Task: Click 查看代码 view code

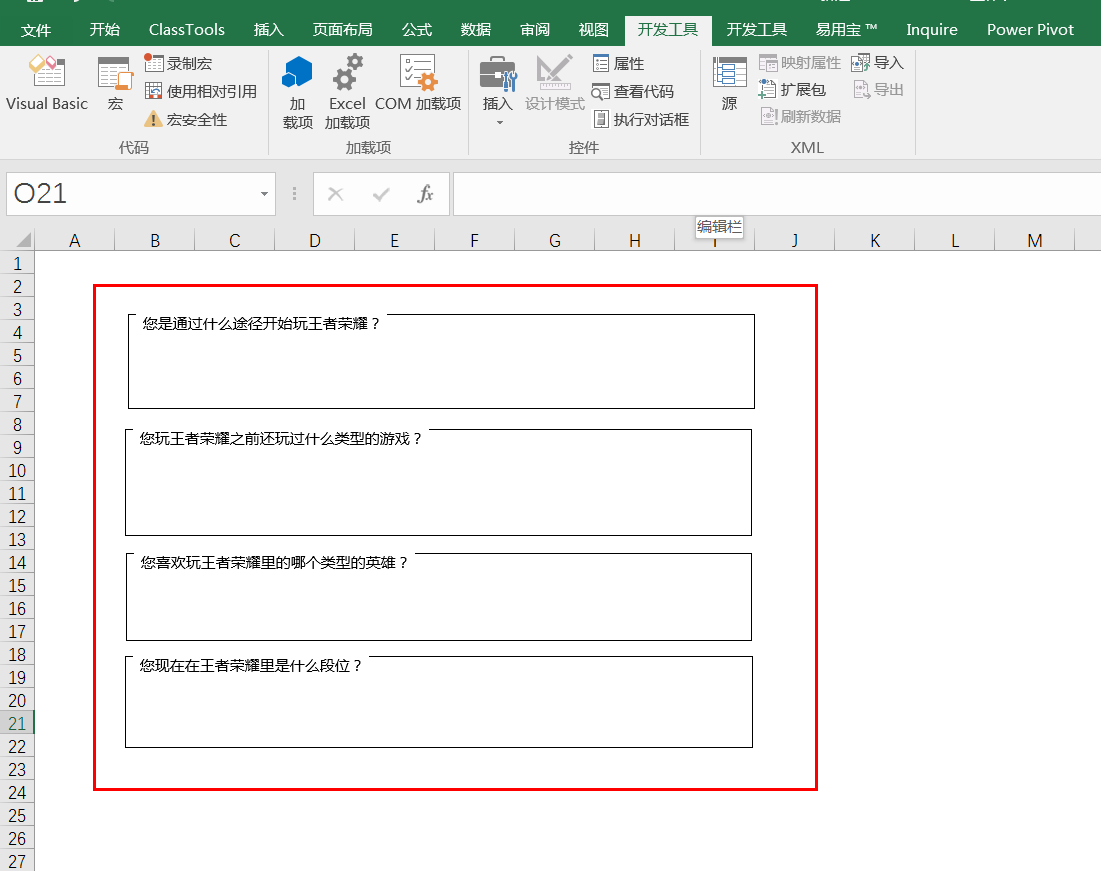Action: [x=633, y=91]
